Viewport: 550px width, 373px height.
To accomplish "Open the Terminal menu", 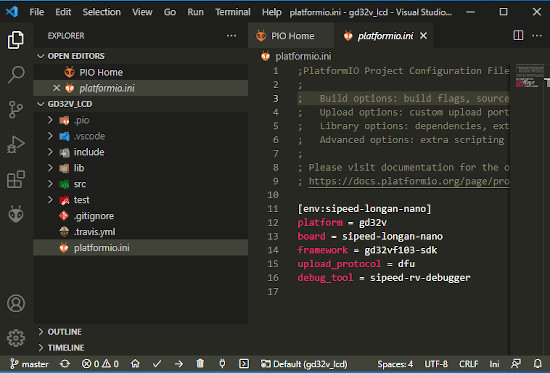I will click(233, 12).
